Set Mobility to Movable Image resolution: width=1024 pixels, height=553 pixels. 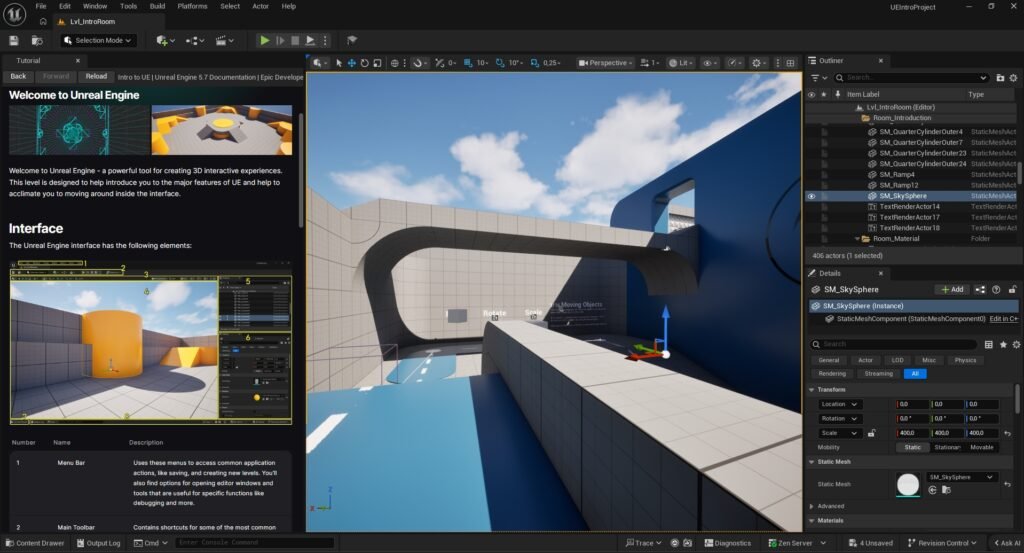click(982, 447)
